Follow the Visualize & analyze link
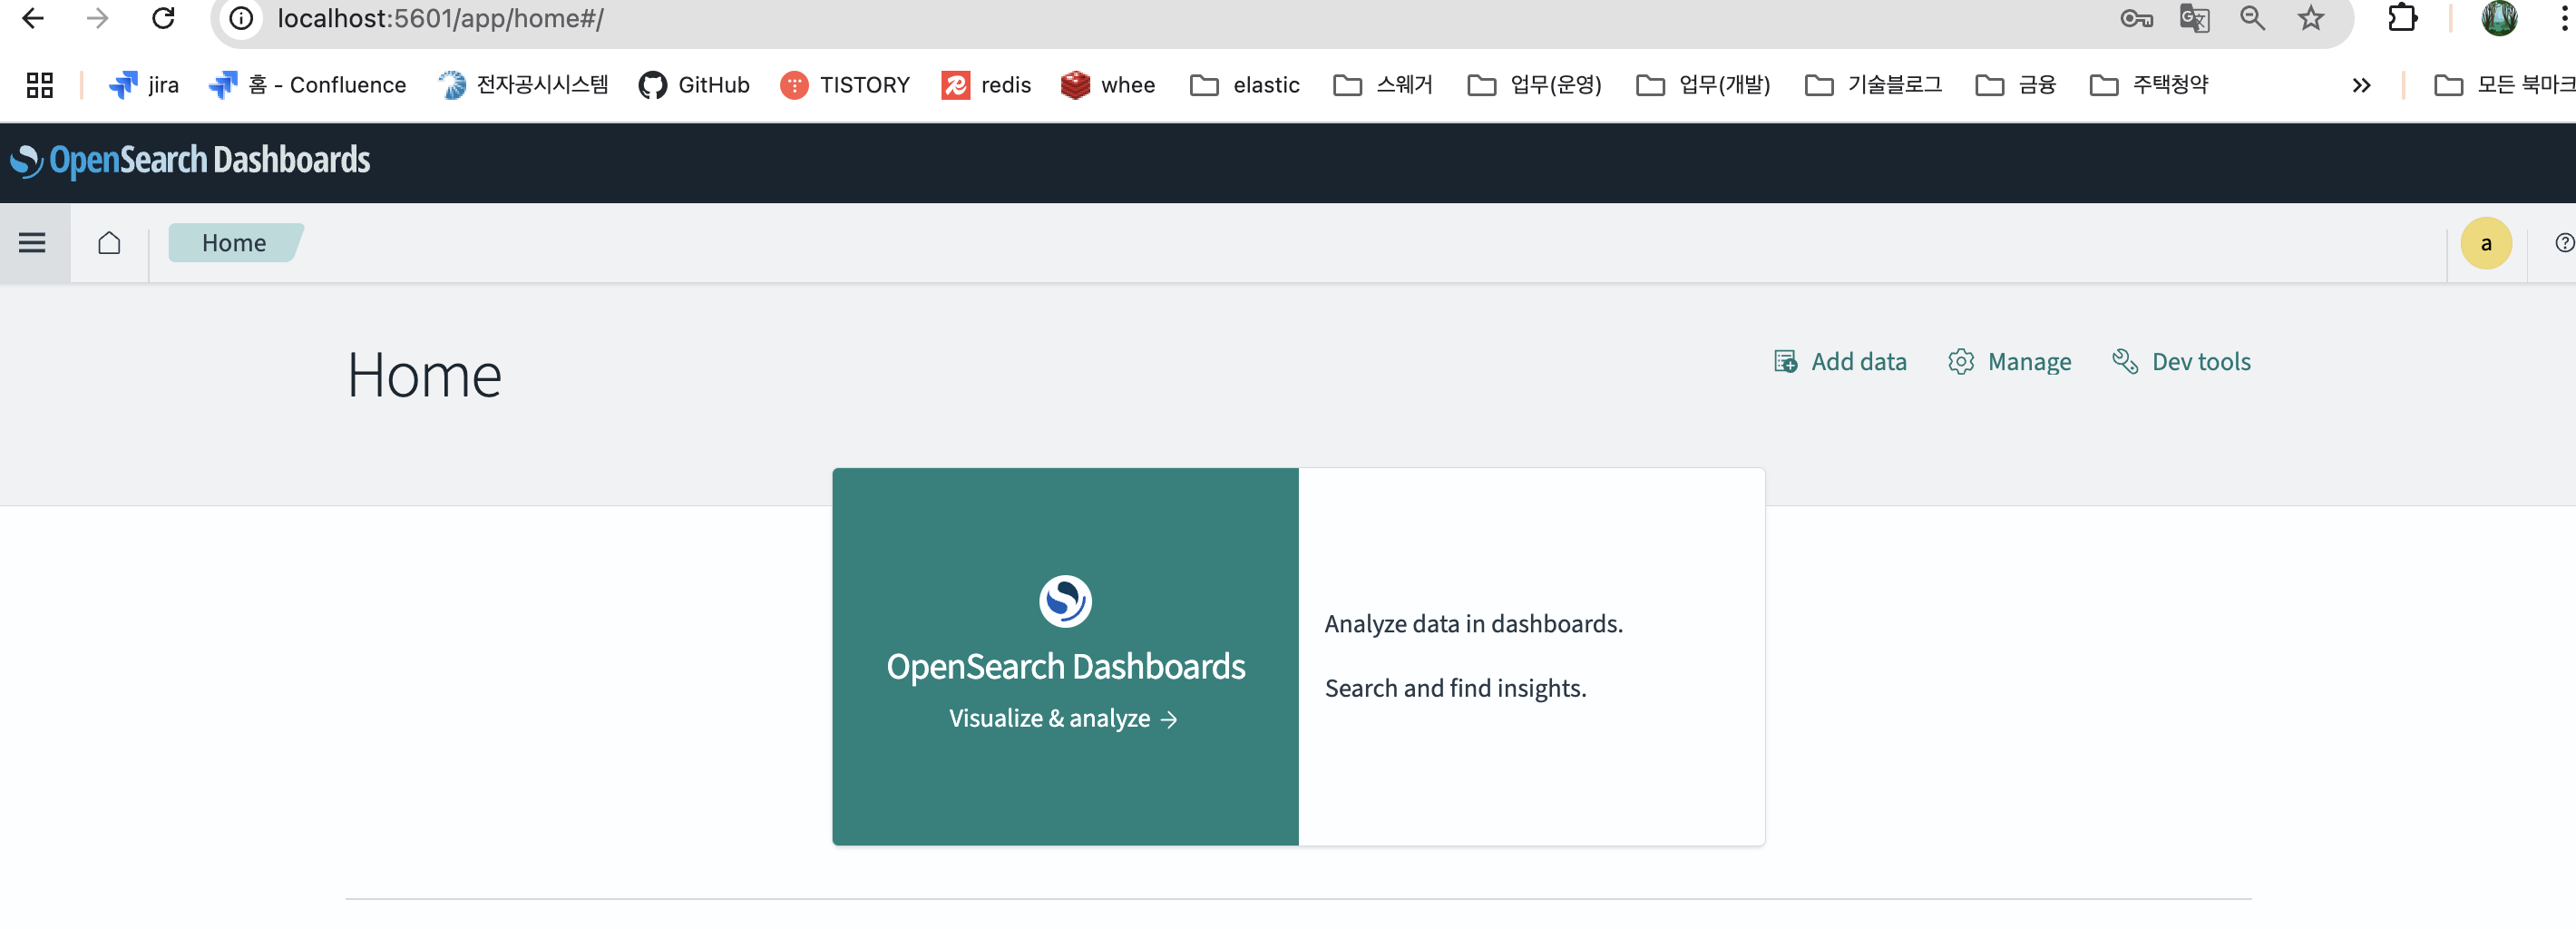The image size is (2576, 929). pyautogui.click(x=1063, y=718)
